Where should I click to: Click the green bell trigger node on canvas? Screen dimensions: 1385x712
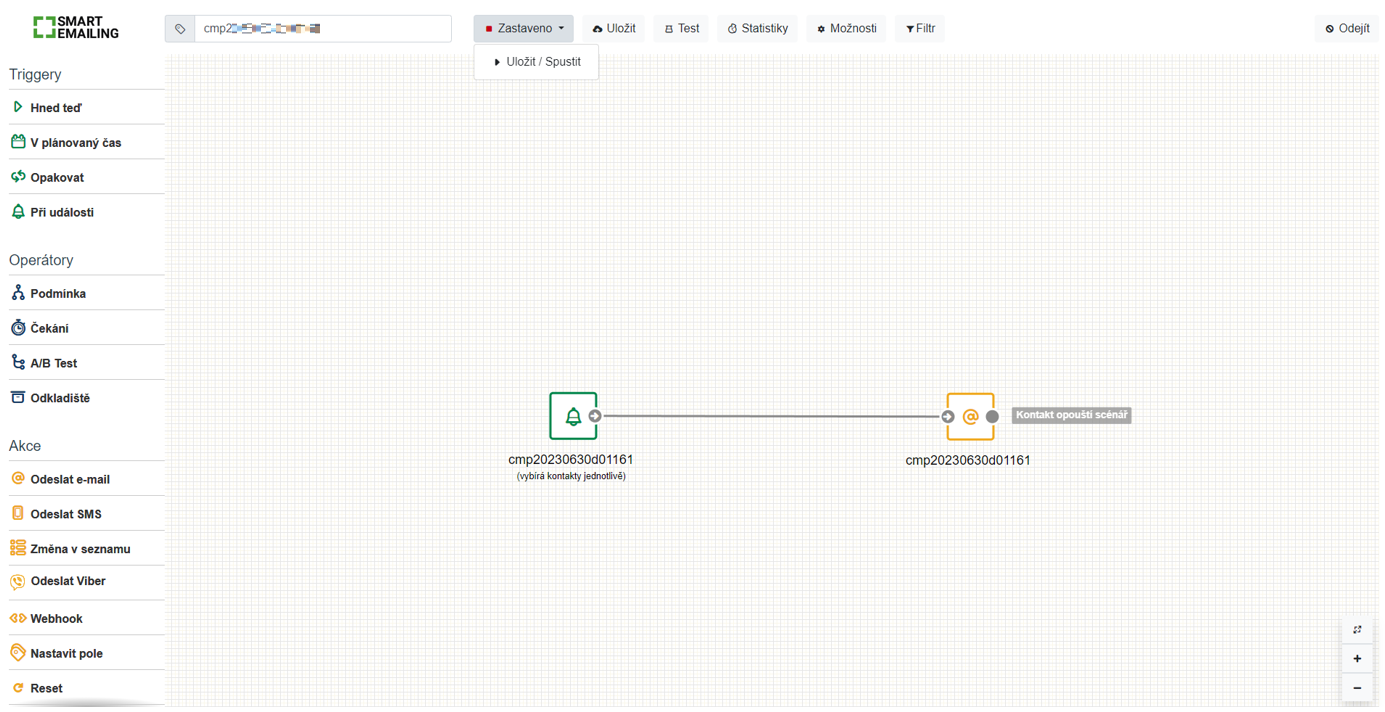tap(573, 416)
